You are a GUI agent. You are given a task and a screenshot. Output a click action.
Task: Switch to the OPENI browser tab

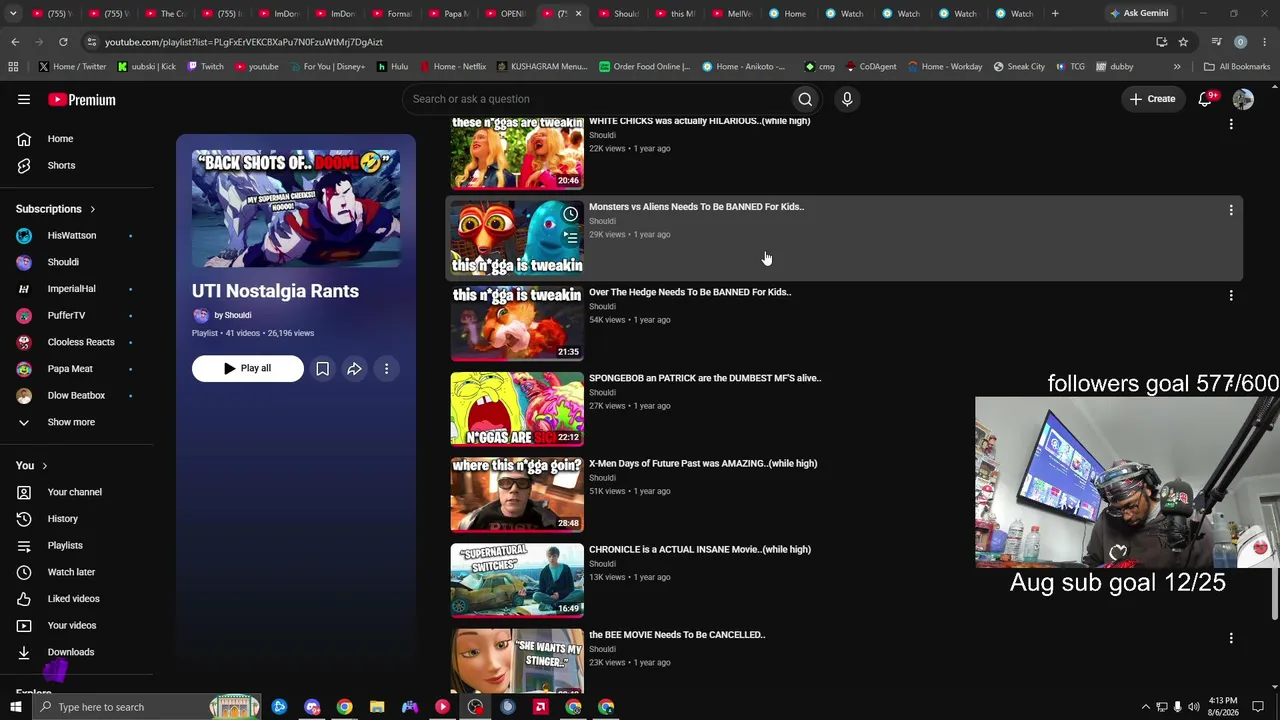point(503,14)
